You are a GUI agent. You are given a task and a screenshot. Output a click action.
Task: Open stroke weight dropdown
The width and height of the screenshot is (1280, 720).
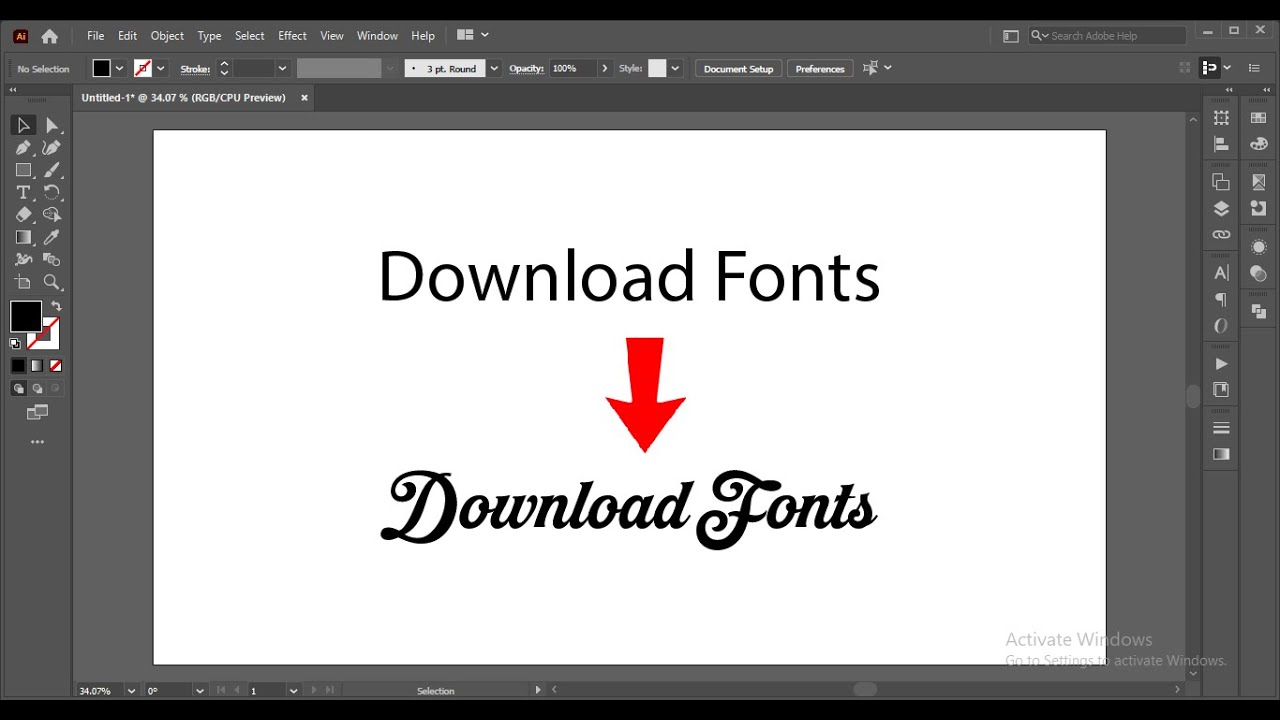[x=282, y=69]
